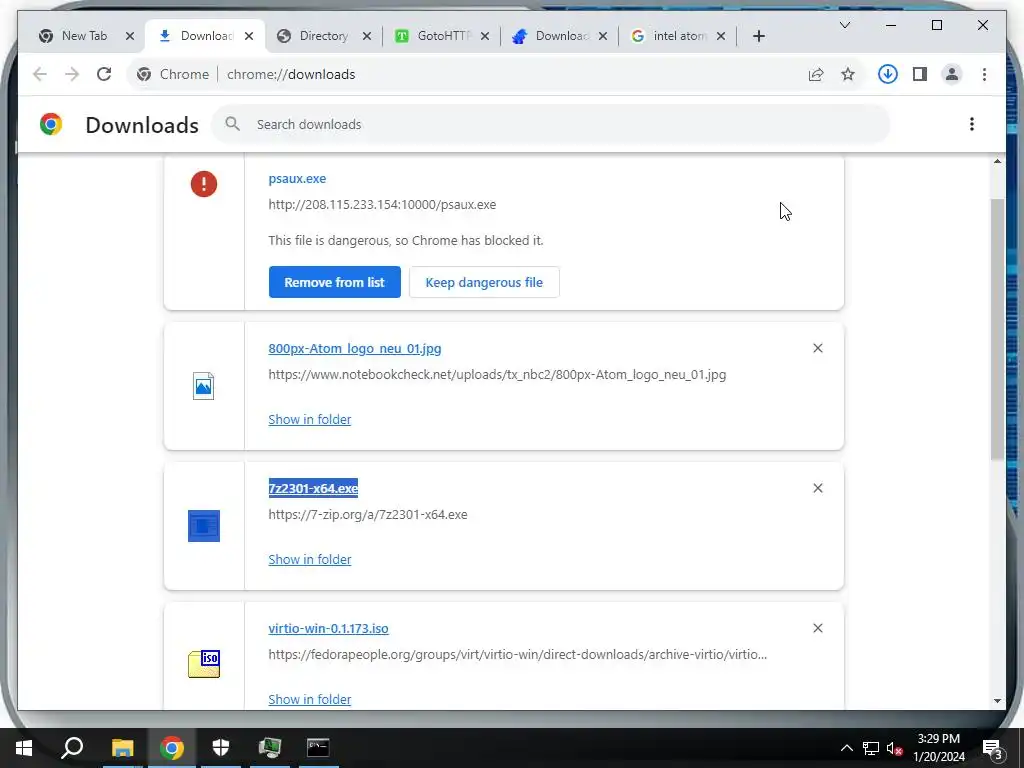Click Remove from list for psaux.exe
Screen dimensions: 1024x768
[334, 282]
